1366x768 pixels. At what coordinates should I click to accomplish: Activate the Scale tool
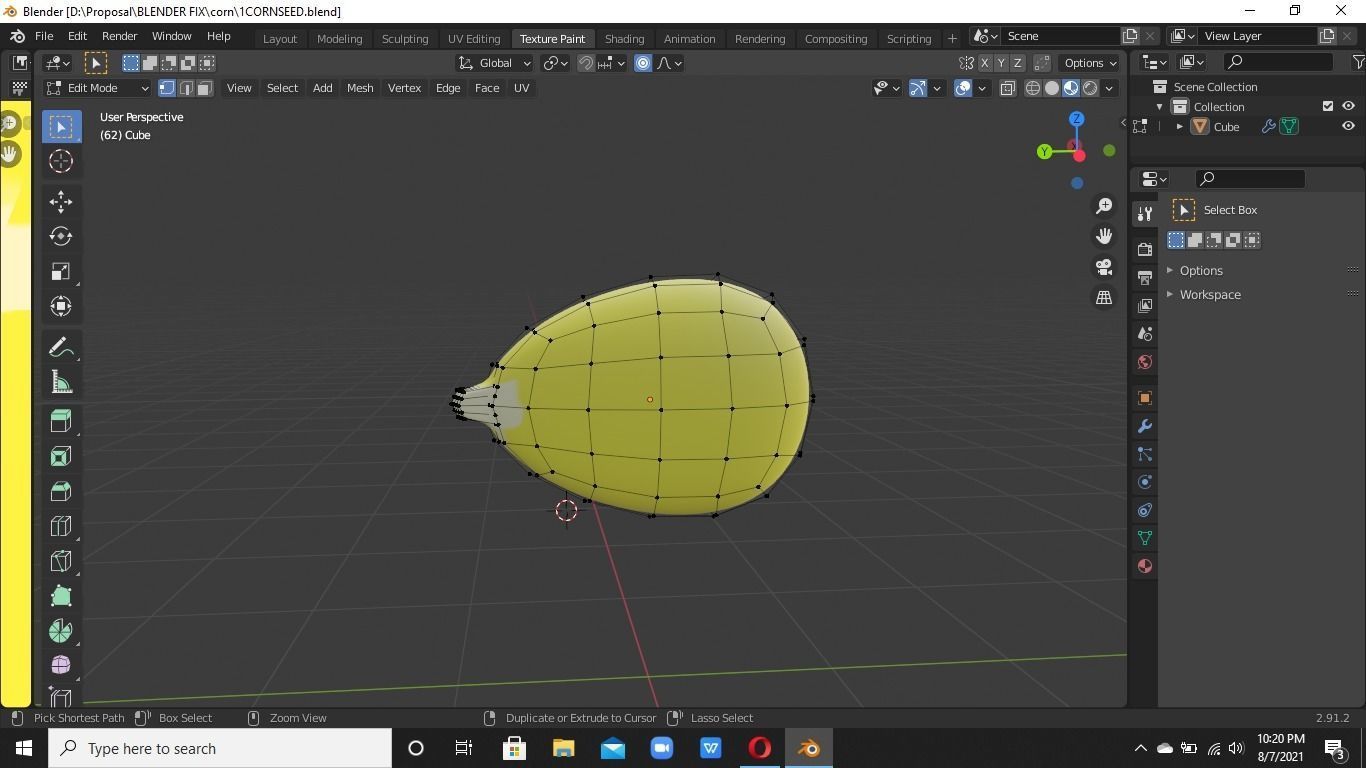61,272
